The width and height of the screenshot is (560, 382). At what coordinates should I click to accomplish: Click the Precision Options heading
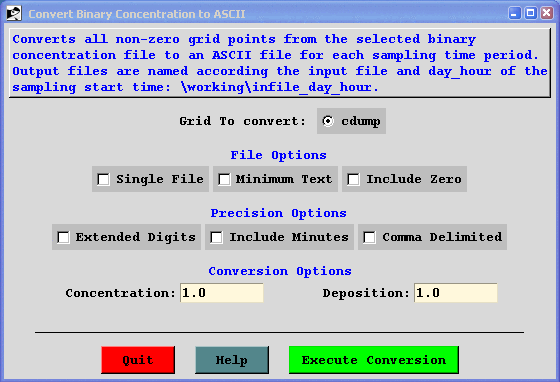coord(279,213)
